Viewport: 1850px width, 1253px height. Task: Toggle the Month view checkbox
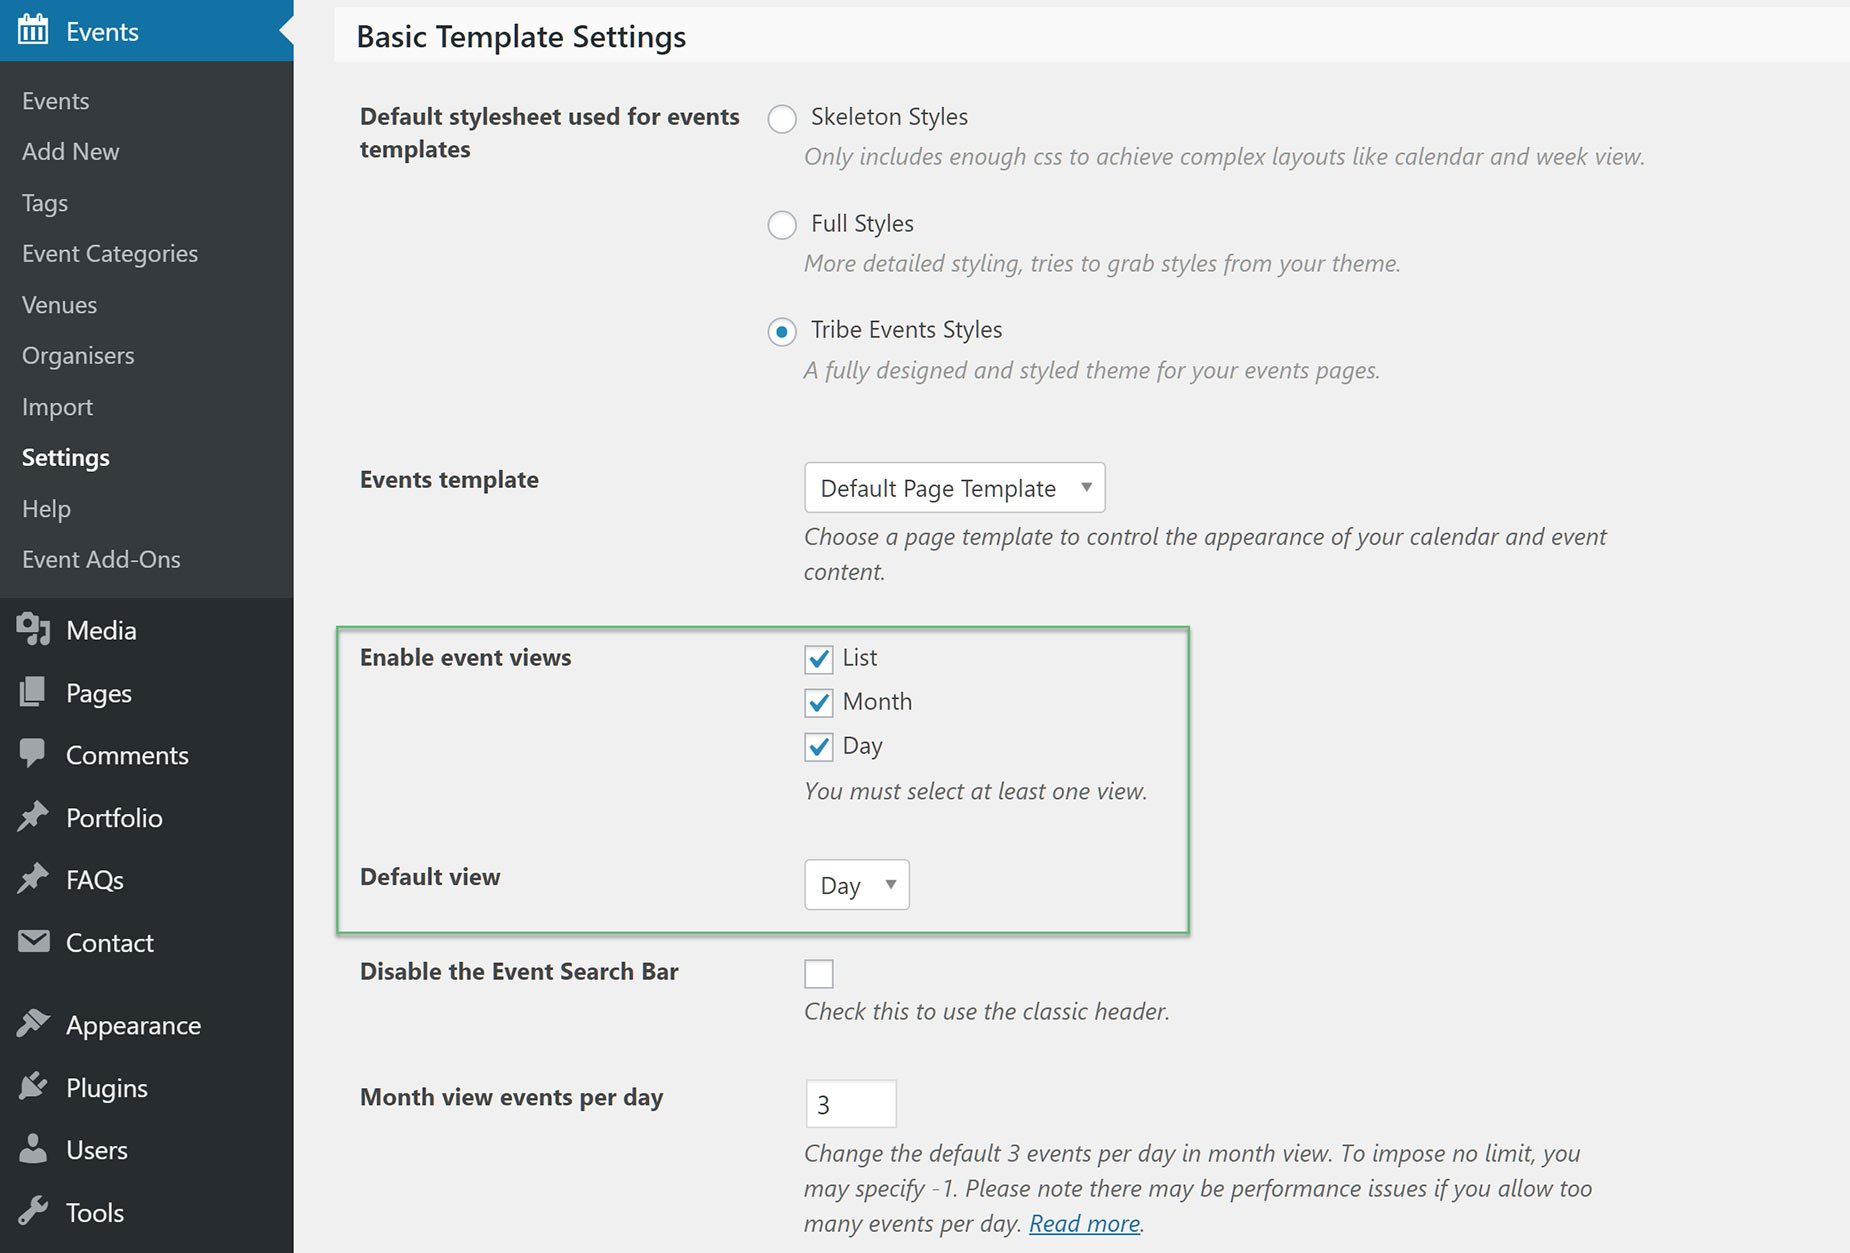tap(819, 703)
